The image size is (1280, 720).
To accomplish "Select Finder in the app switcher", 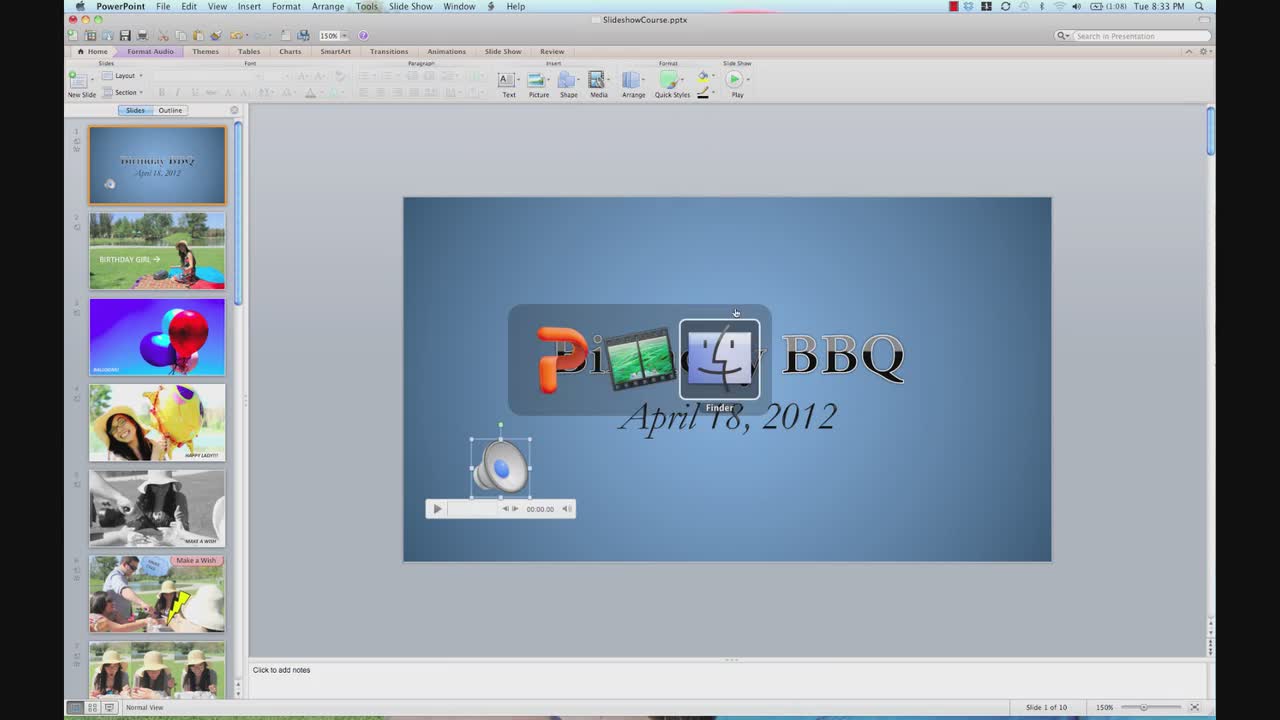I will [720, 360].
